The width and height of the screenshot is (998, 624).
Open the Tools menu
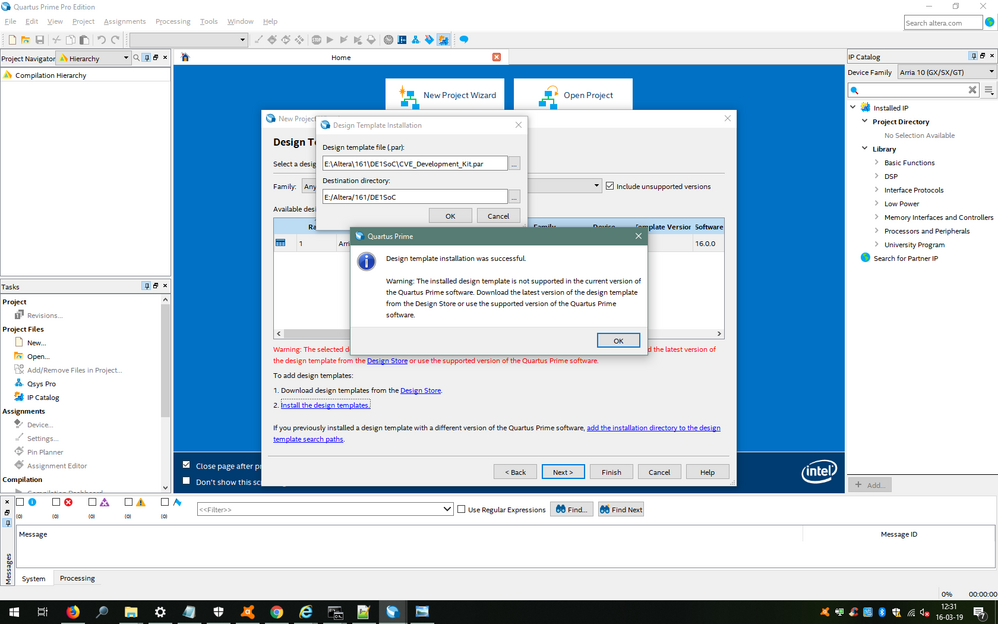pos(209,21)
